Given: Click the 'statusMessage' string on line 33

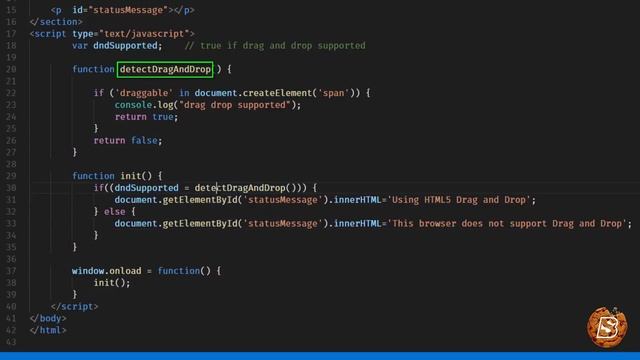Looking at the screenshot, I should [283, 223].
